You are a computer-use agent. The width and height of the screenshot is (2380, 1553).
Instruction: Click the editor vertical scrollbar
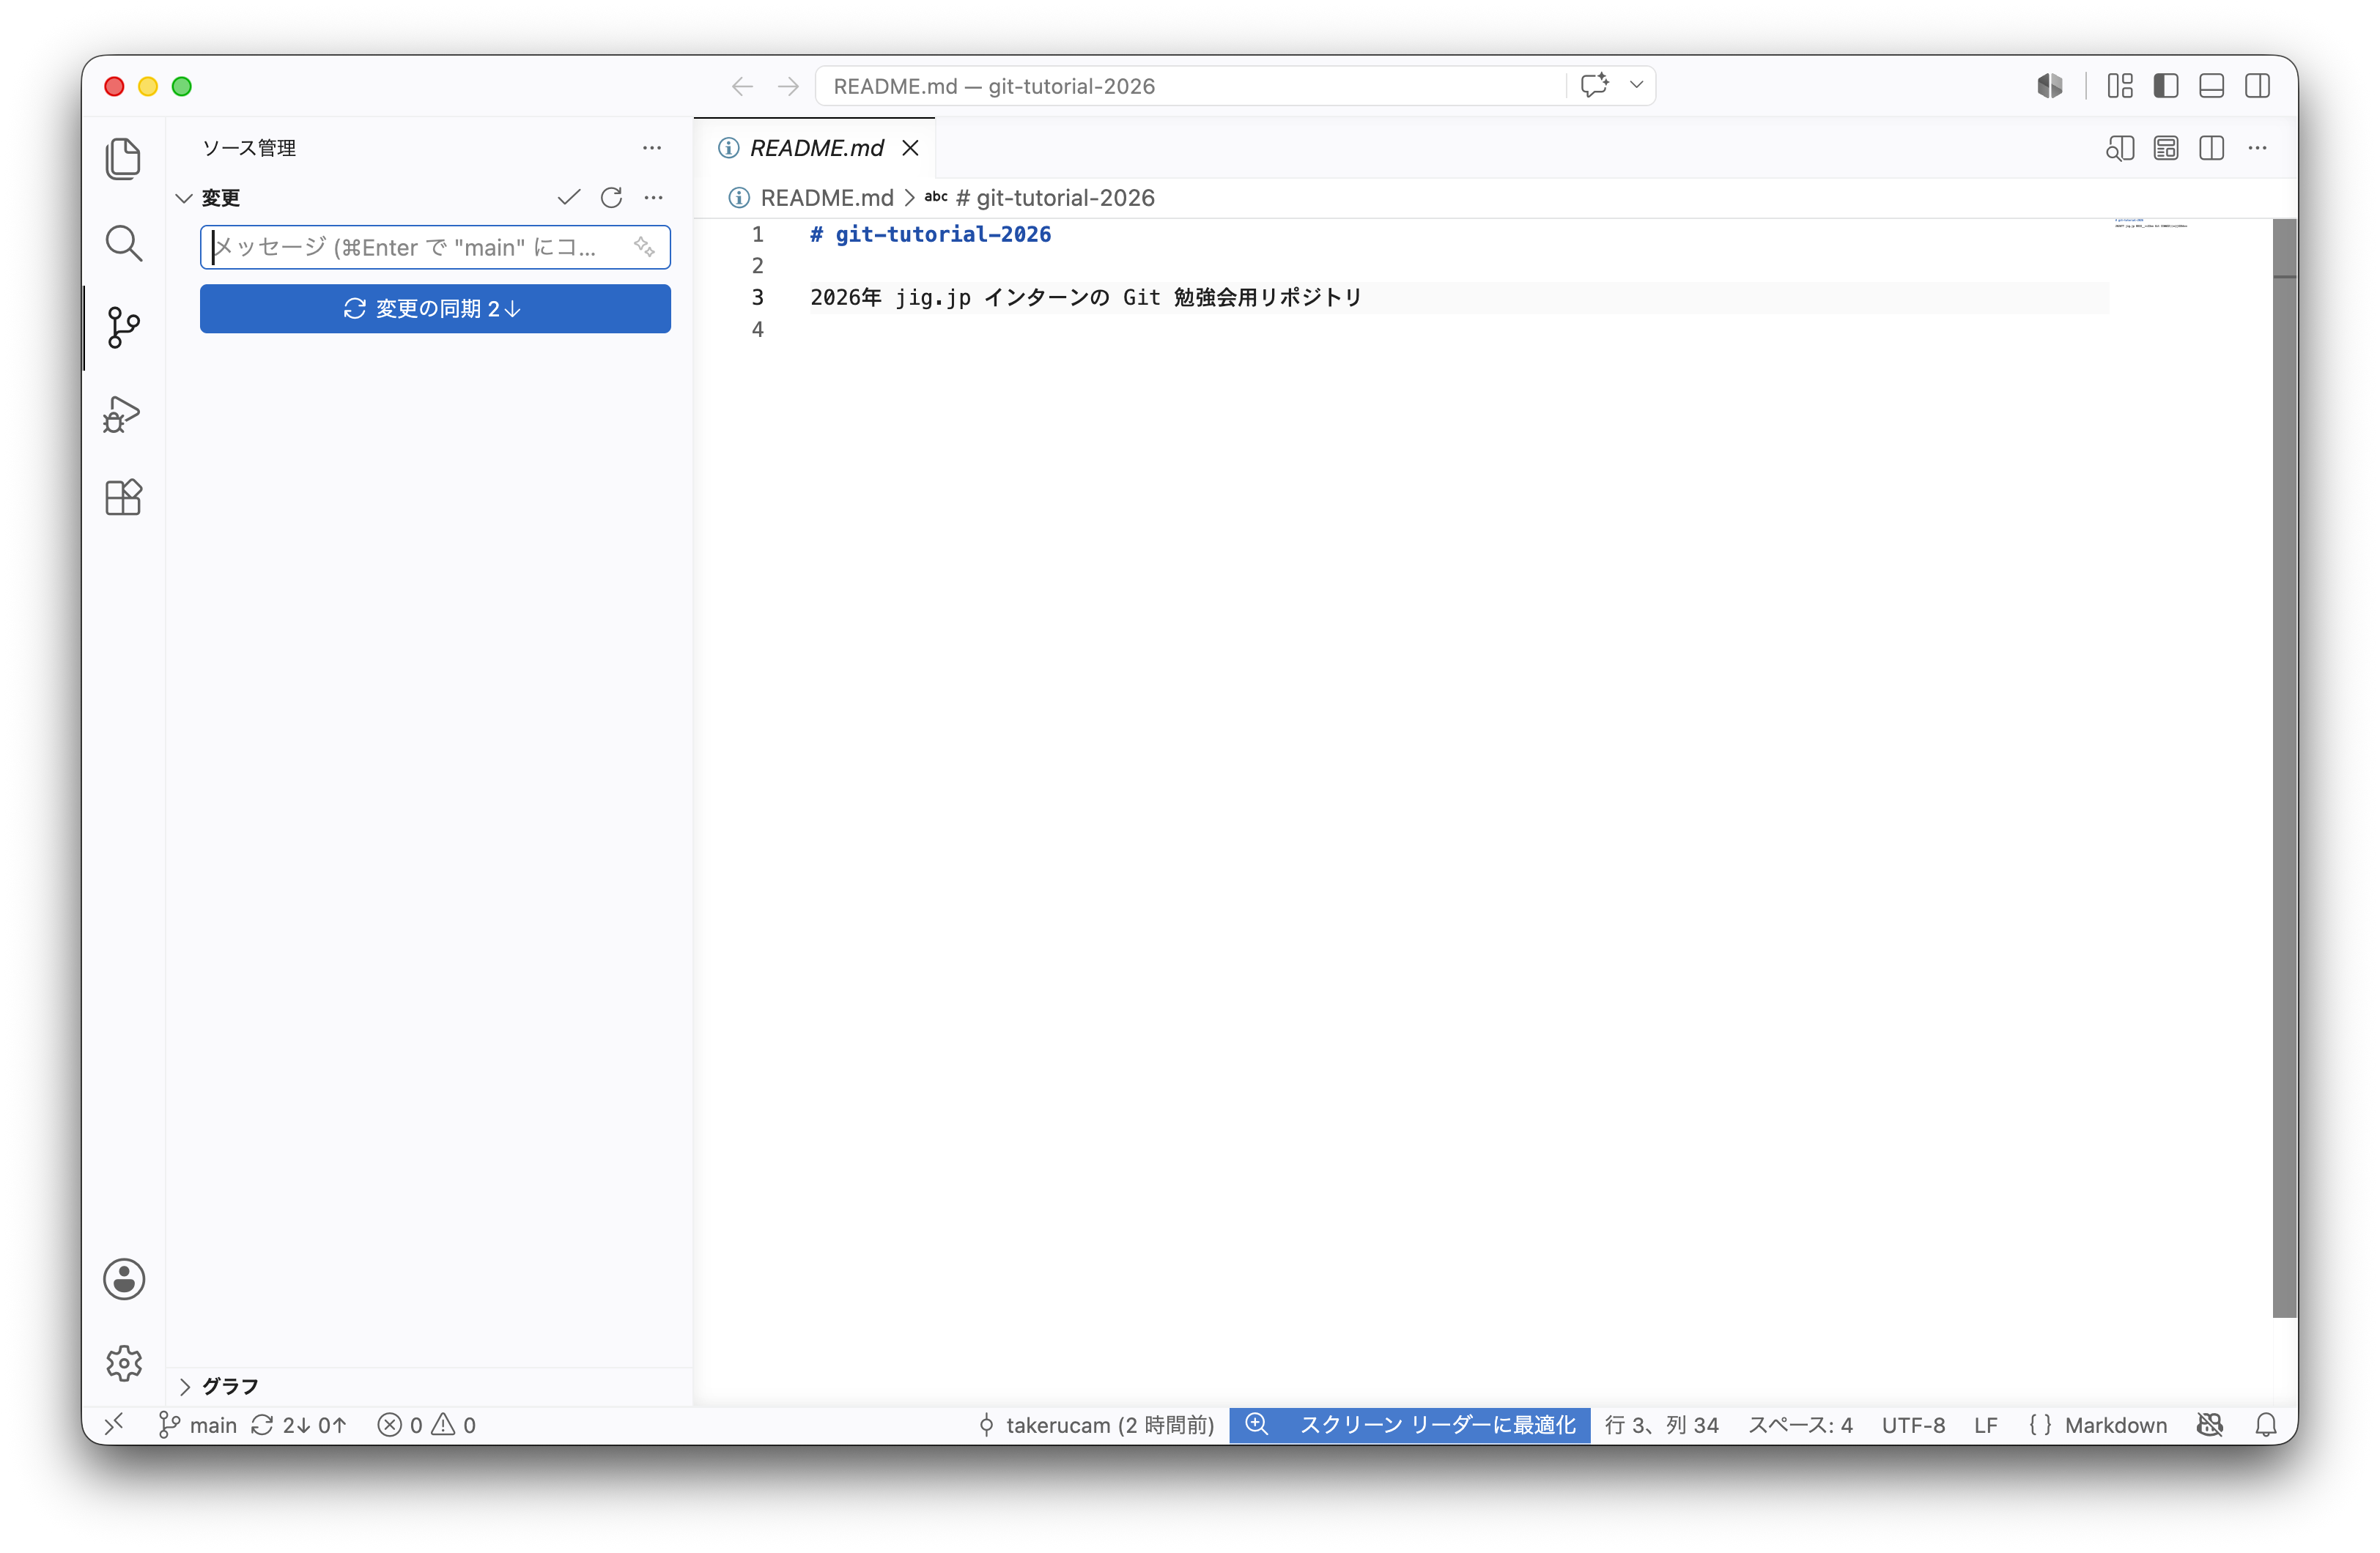click(2284, 768)
